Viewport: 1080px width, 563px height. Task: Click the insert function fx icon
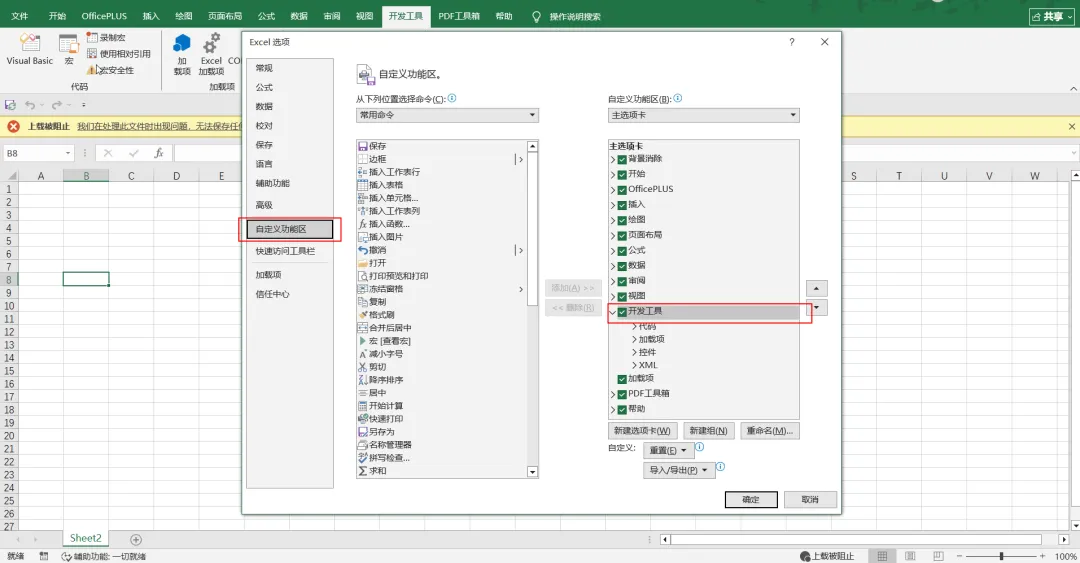(x=158, y=153)
